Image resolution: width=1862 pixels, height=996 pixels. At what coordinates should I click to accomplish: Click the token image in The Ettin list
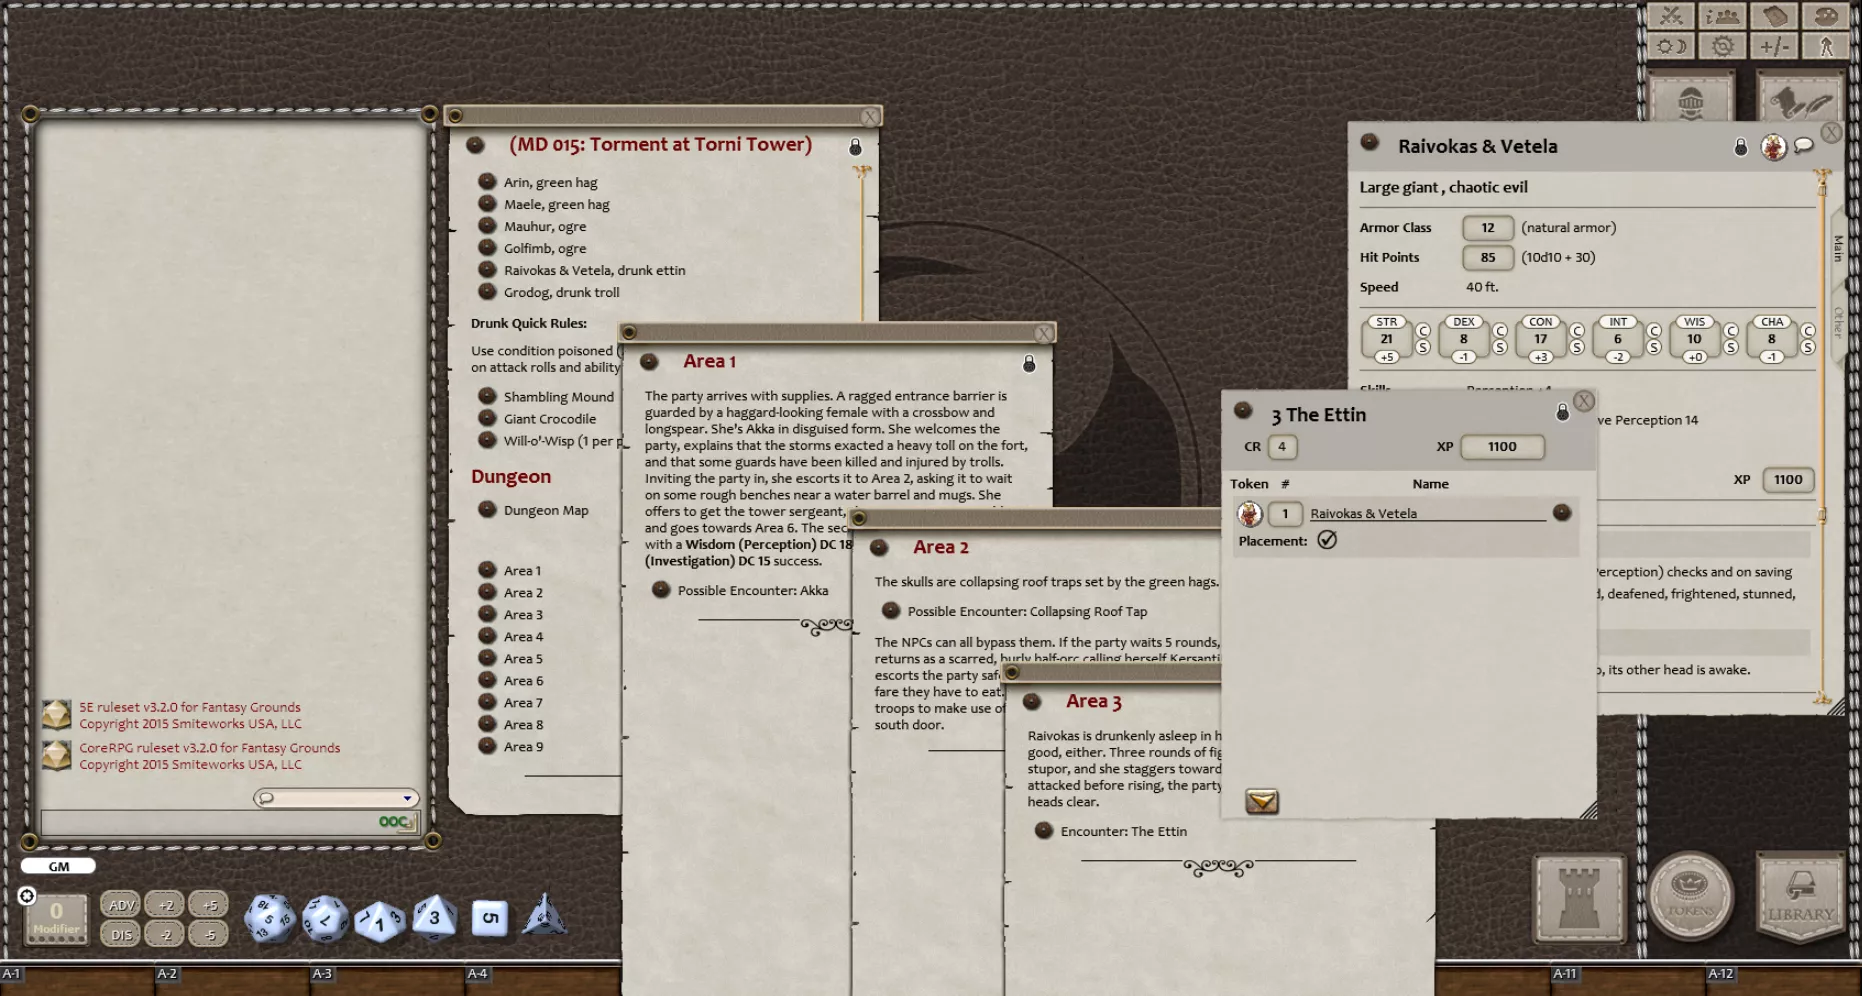click(1249, 514)
